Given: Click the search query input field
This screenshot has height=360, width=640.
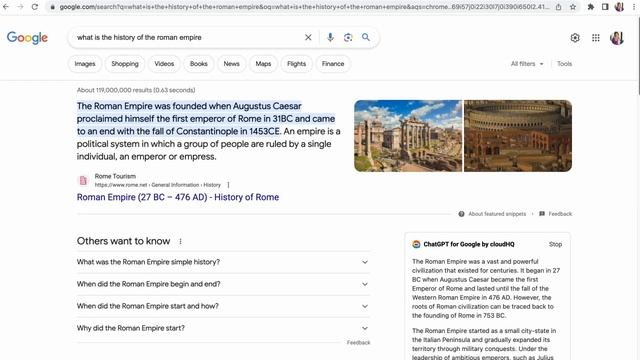Looking at the screenshot, I should coord(188,38).
